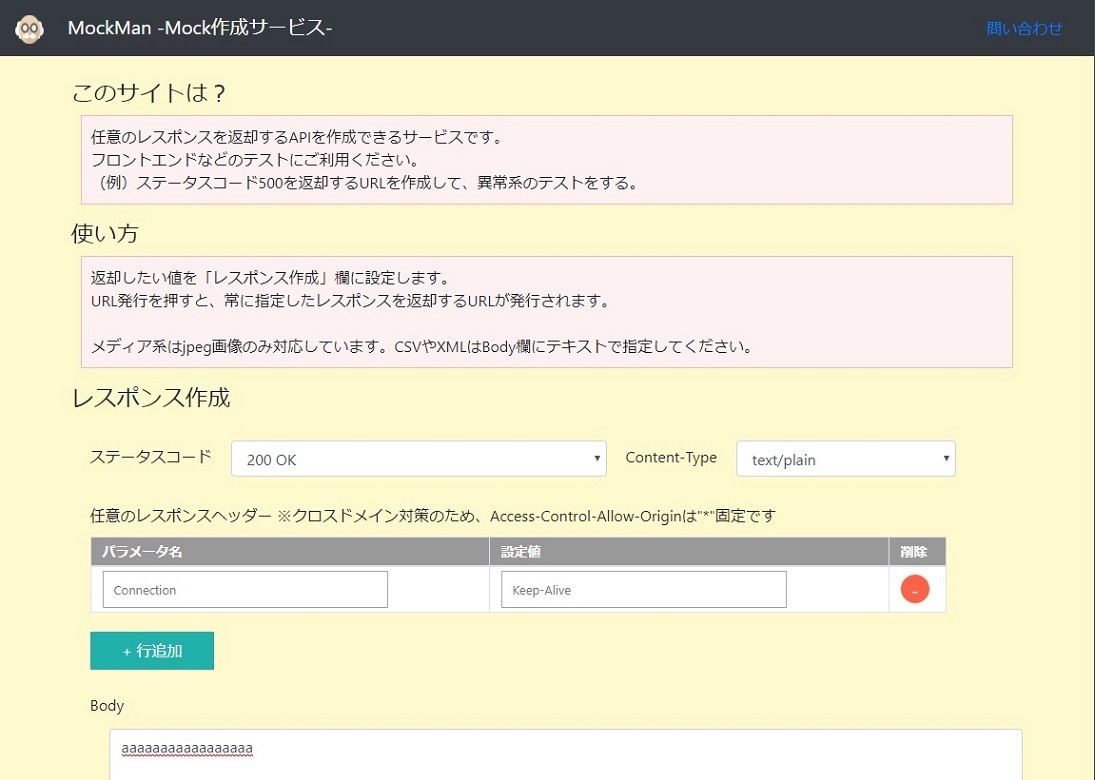Delete the header row with red minus button
Screen dimensions: 1095x780
pos(914,590)
